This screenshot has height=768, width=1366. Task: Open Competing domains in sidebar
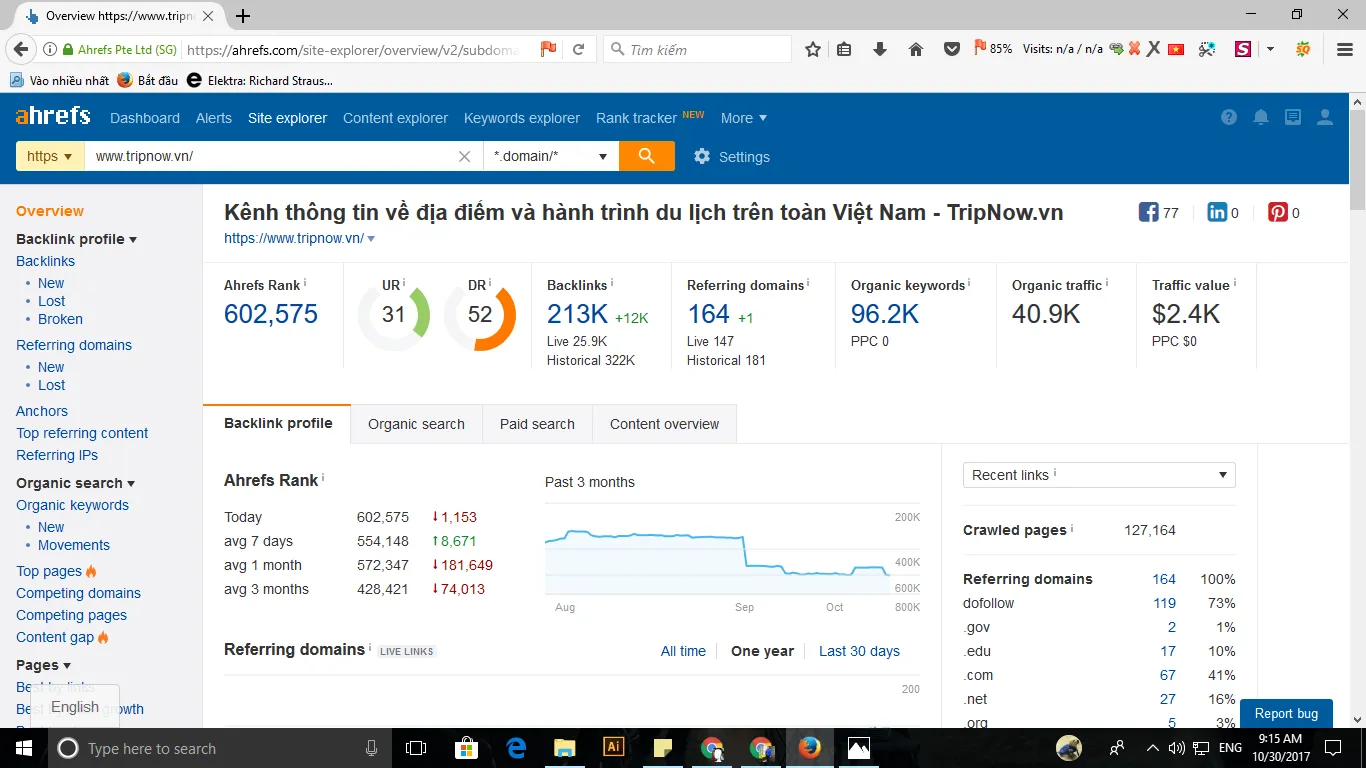[78, 593]
